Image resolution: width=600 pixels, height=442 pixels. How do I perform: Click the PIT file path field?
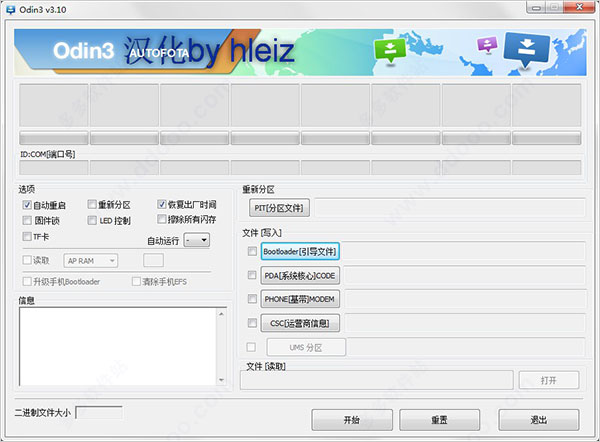450,208
